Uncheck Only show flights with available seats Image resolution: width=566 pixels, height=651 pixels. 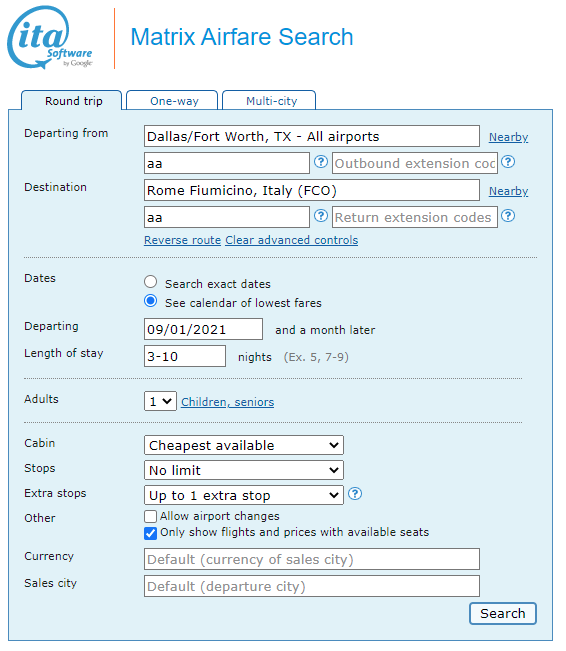[150, 533]
